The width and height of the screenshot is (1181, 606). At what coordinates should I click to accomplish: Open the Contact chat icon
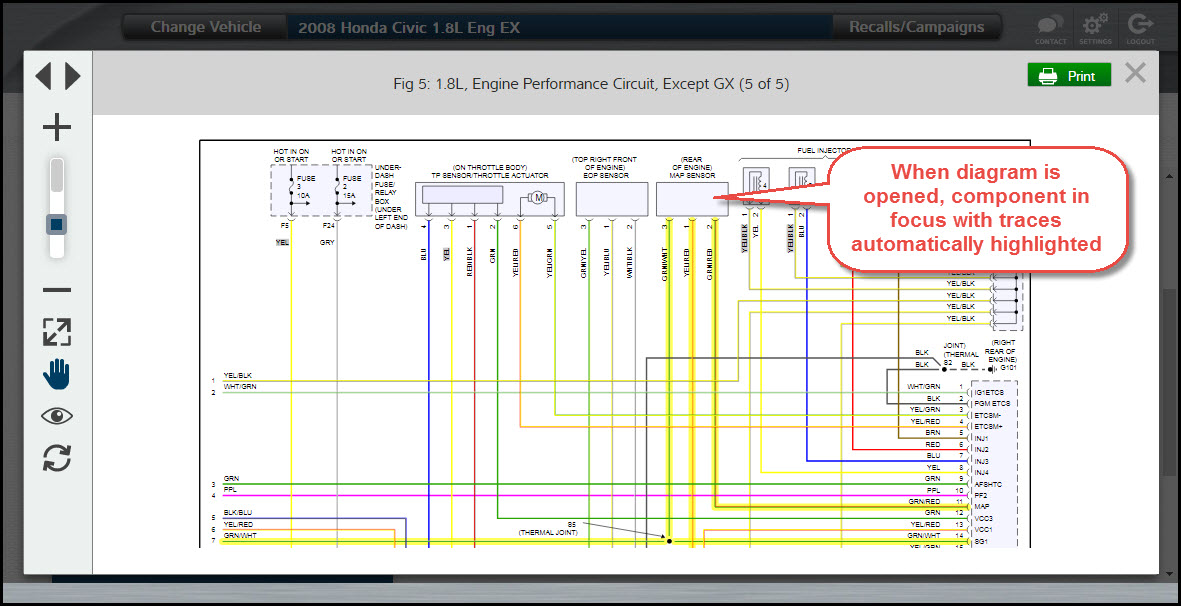[x=1050, y=27]
